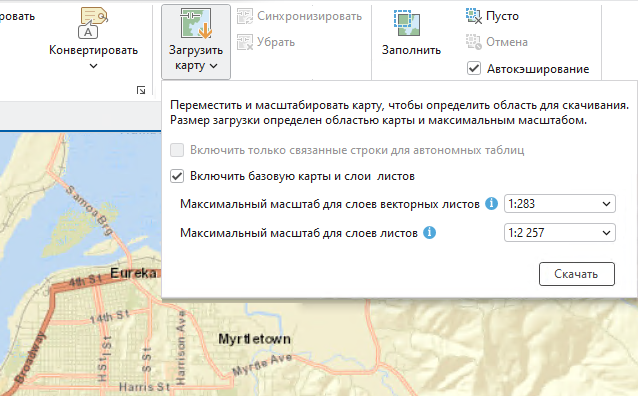Click the Заполнить fill cache icon

(406, 23)
